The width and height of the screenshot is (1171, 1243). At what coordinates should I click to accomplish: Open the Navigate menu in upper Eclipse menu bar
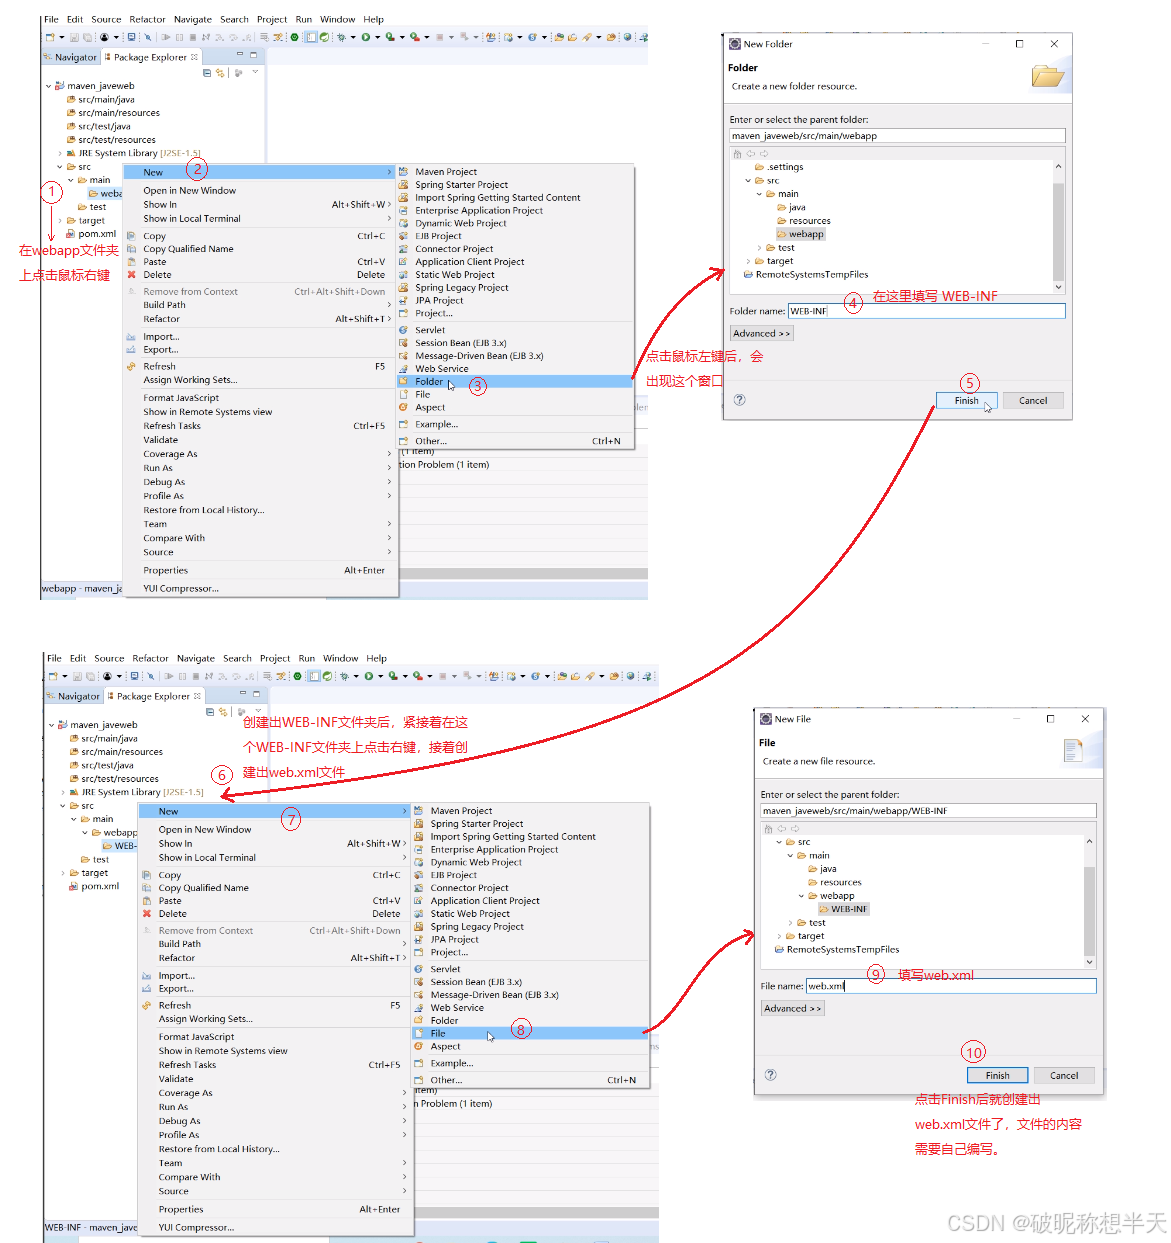click(x=193, y=19)
